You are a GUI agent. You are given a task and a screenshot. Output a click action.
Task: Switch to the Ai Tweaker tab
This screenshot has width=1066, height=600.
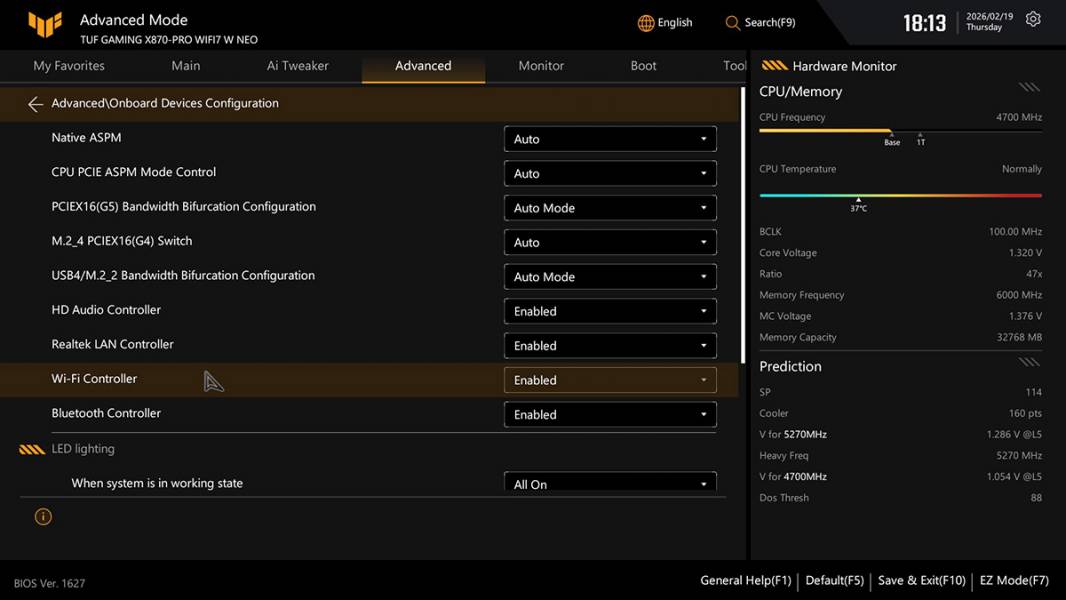coord(297,66)
